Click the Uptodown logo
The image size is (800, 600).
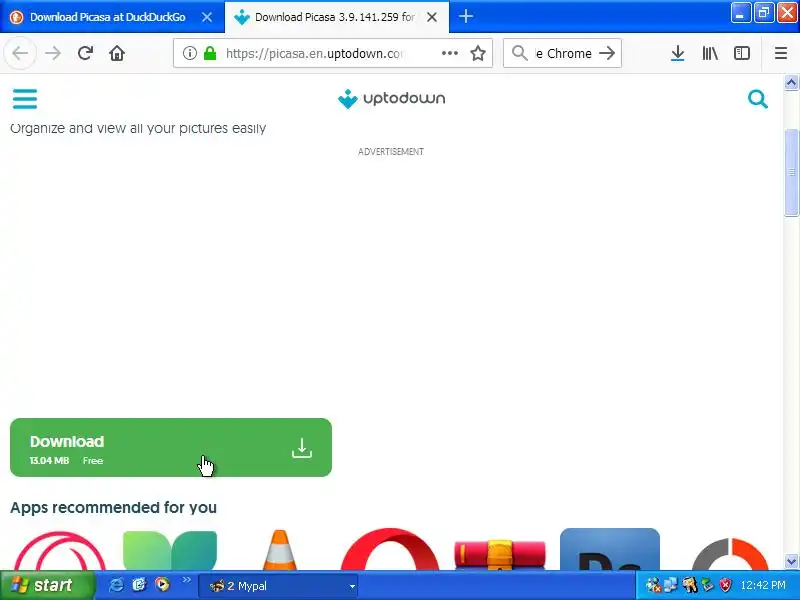pos(391,98)
